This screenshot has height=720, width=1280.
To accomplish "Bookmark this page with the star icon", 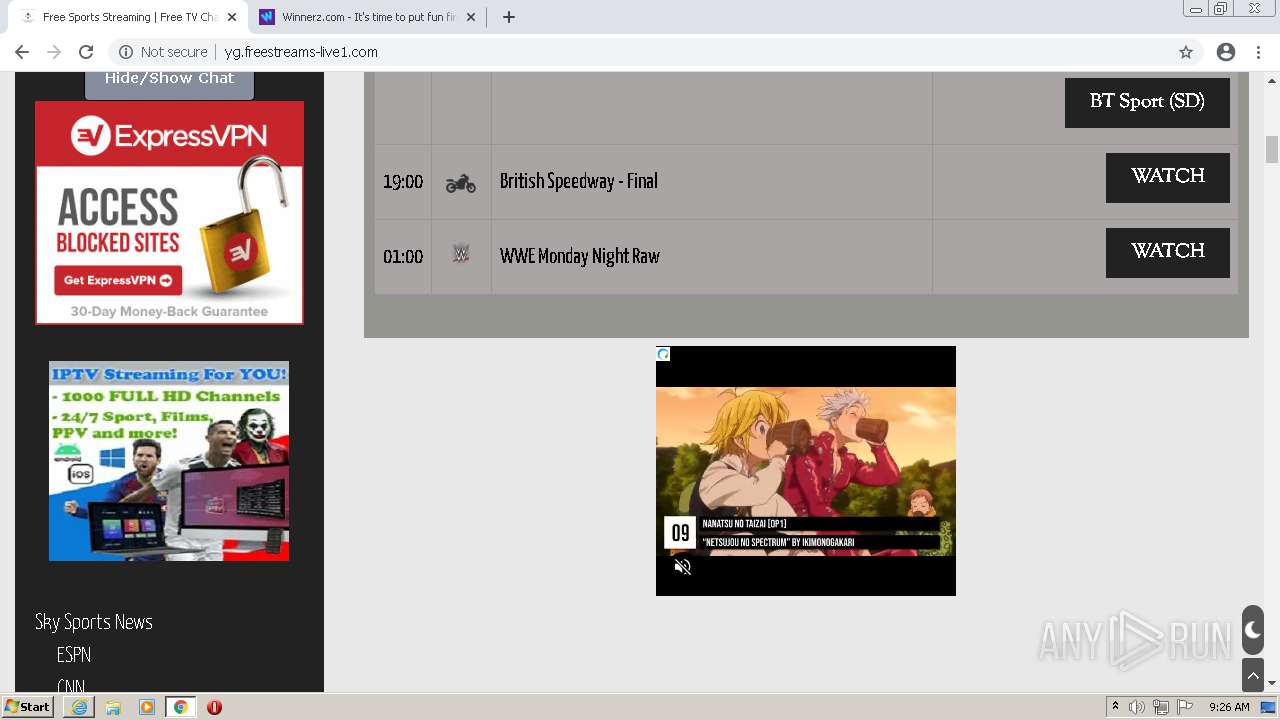I will click(1186, 52).
